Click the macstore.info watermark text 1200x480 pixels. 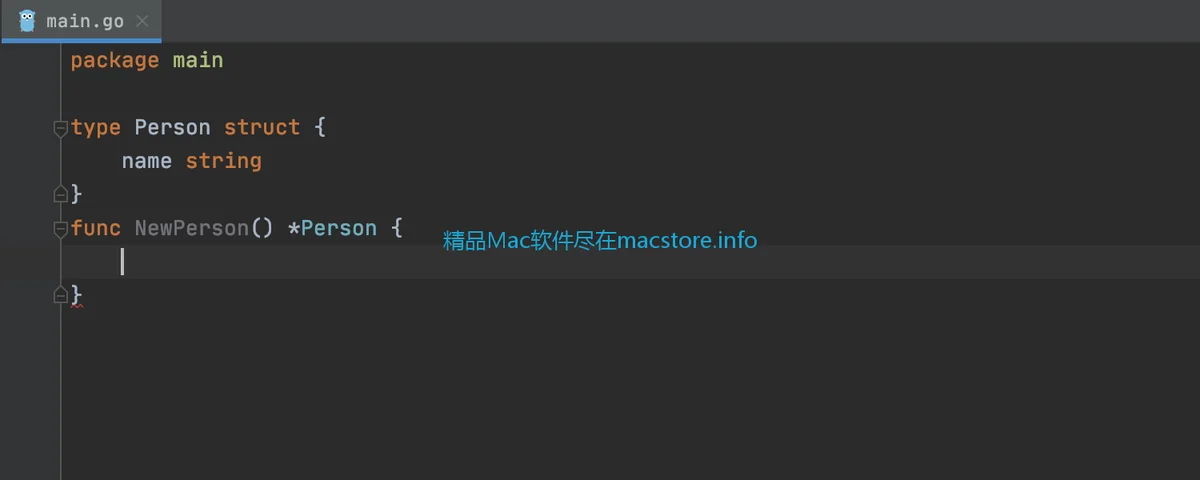point(600,241)
